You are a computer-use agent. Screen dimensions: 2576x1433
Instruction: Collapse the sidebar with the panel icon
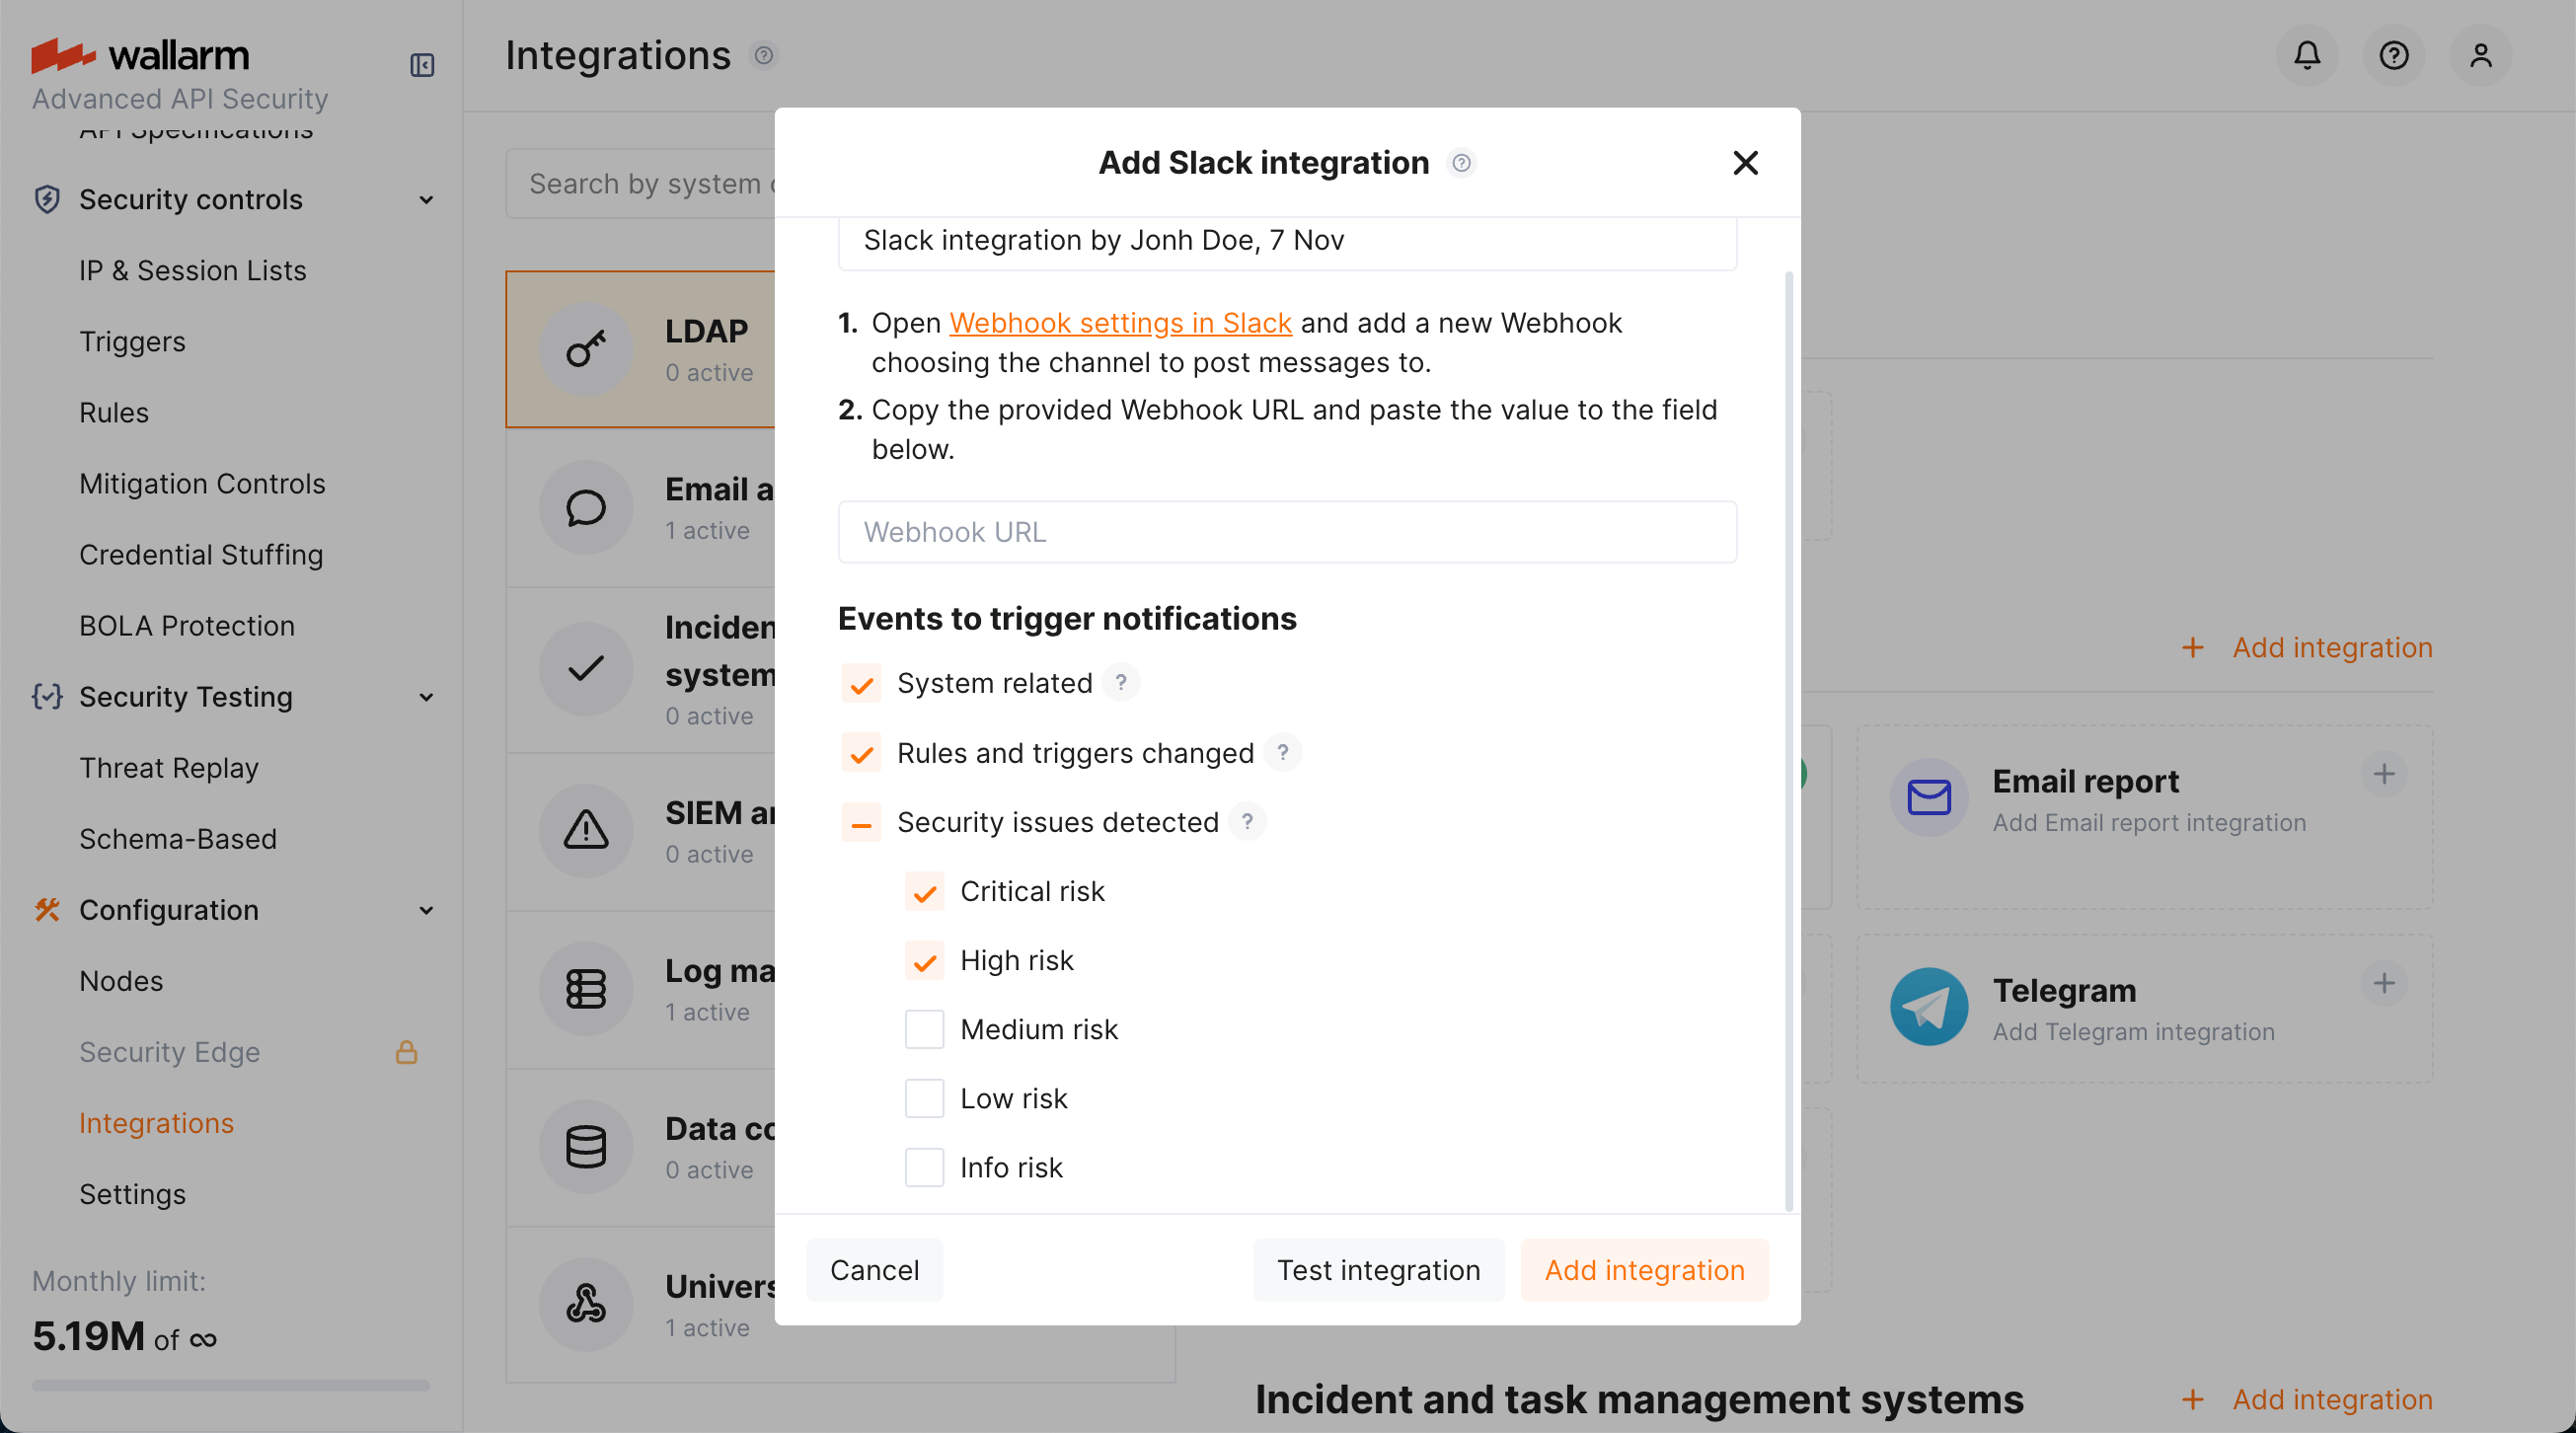421,64
